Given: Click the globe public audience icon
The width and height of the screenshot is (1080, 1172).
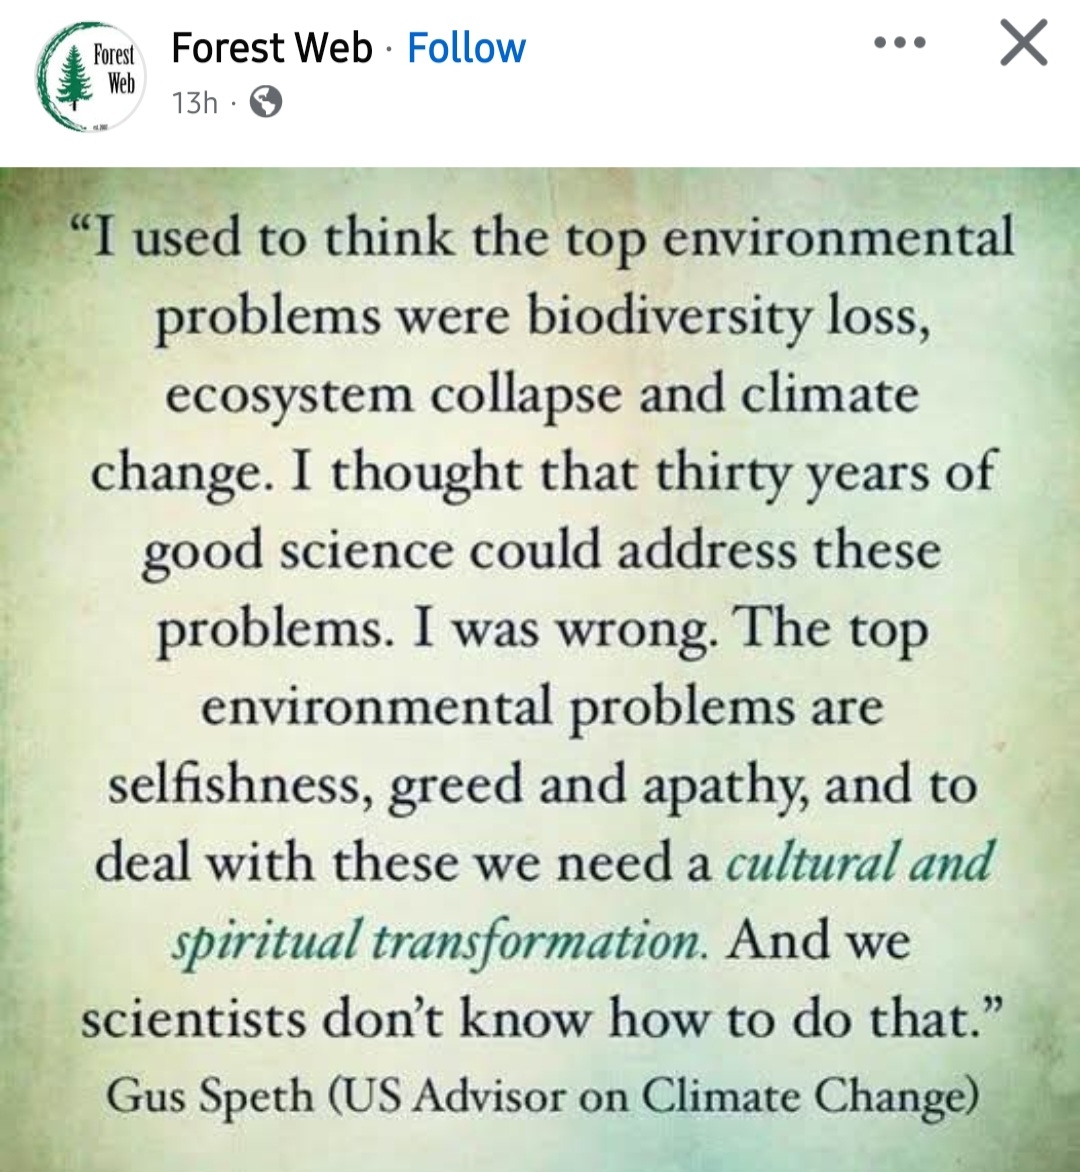Looking at the screenshot, I should click(265, 101).
